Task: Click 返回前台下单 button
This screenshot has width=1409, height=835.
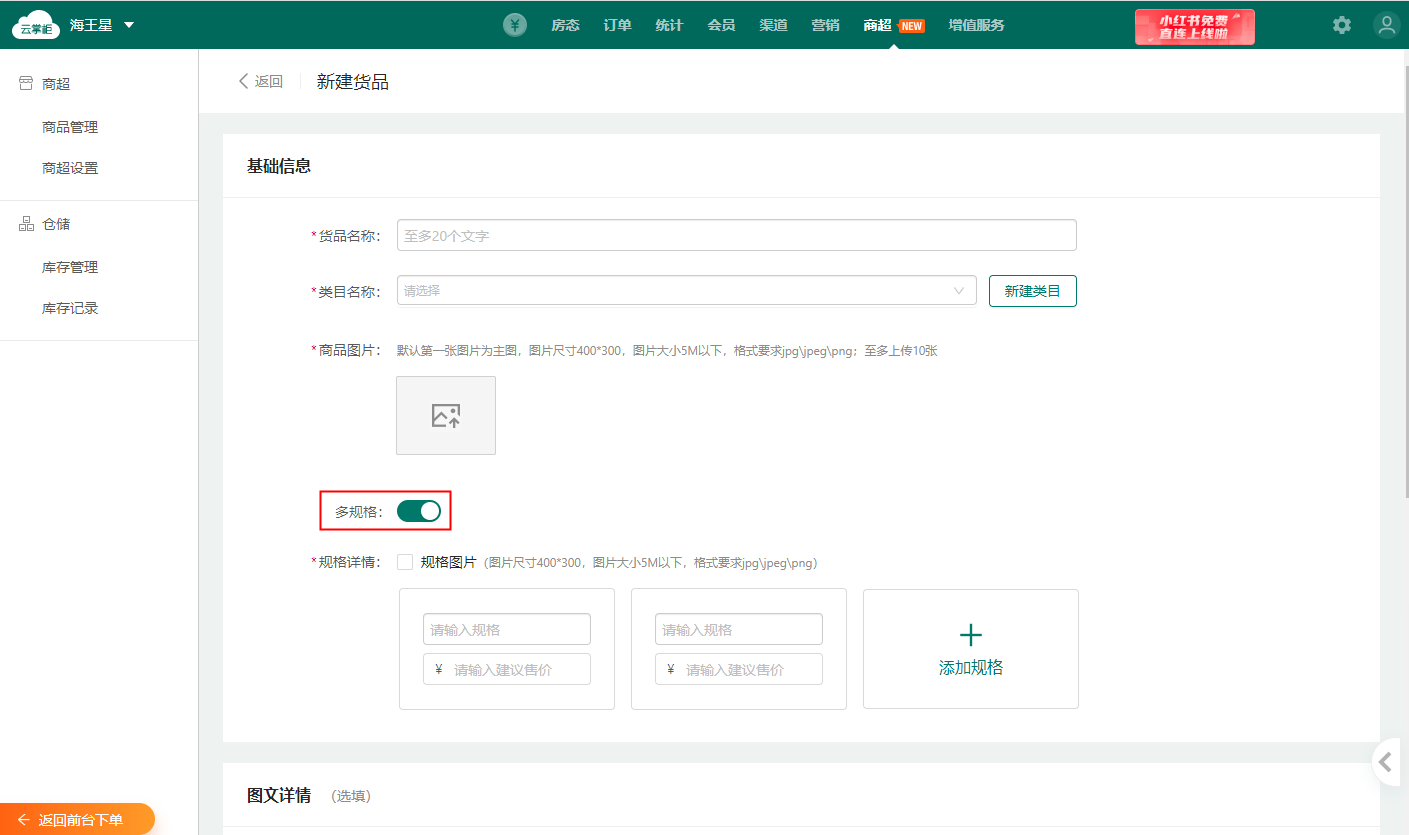Action: point(78,819)
